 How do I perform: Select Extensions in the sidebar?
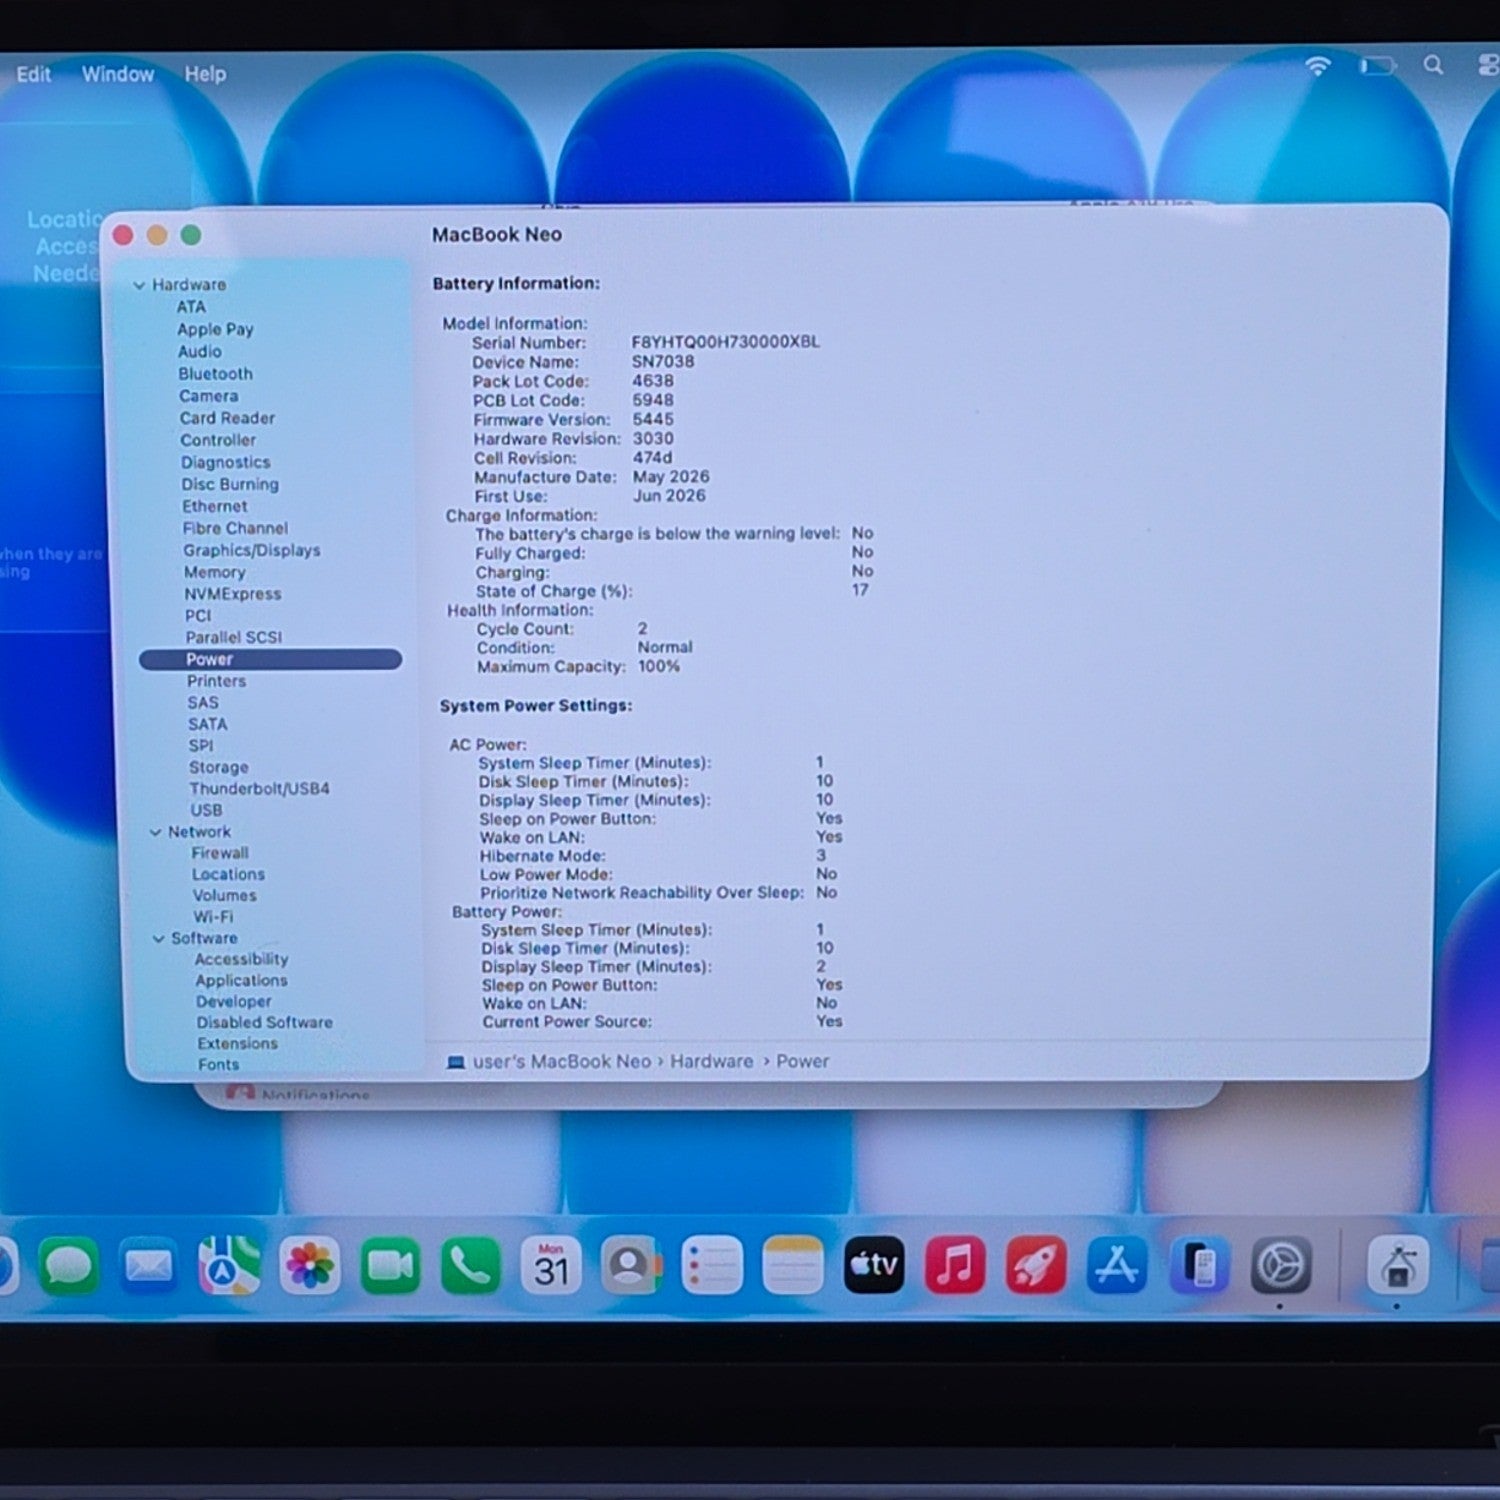[x=237, y=1043]
